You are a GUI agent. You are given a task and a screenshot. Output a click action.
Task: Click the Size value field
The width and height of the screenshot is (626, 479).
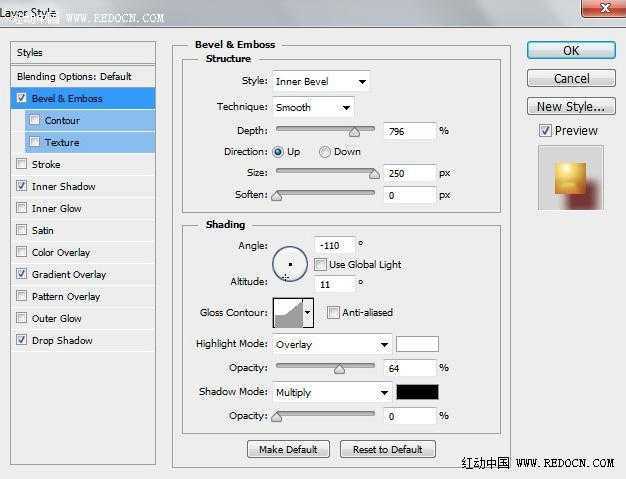click(x=410, y=173)
